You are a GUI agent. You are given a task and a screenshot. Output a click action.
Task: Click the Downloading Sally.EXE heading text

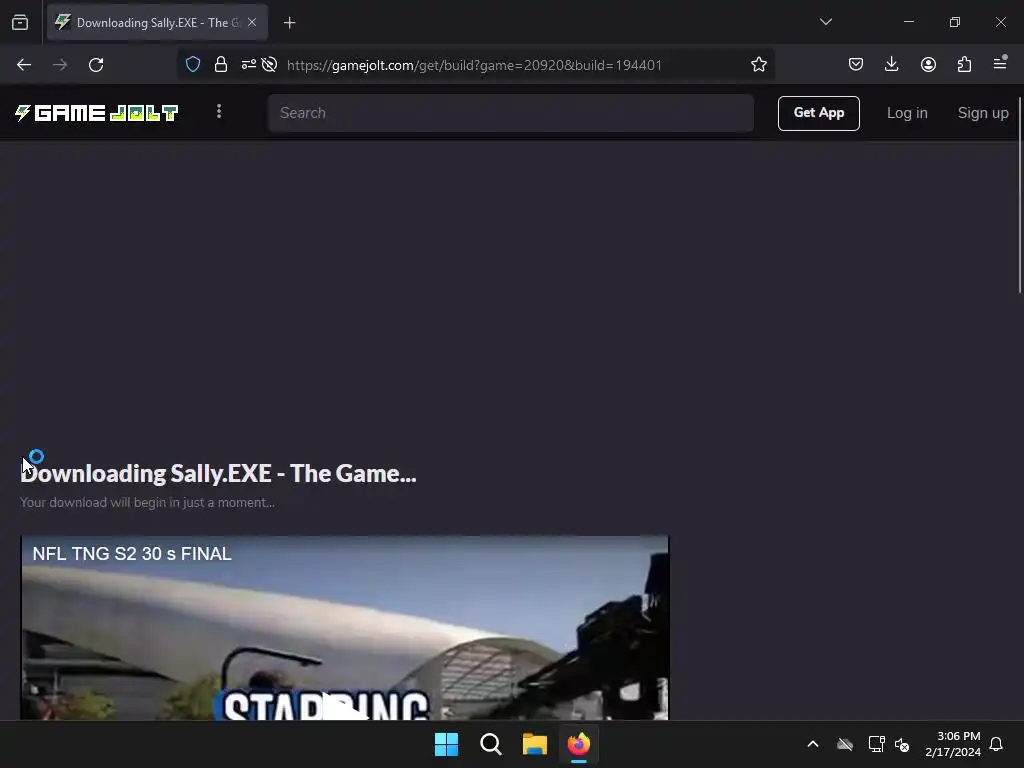pyautogui.click(x=218, y=473)
